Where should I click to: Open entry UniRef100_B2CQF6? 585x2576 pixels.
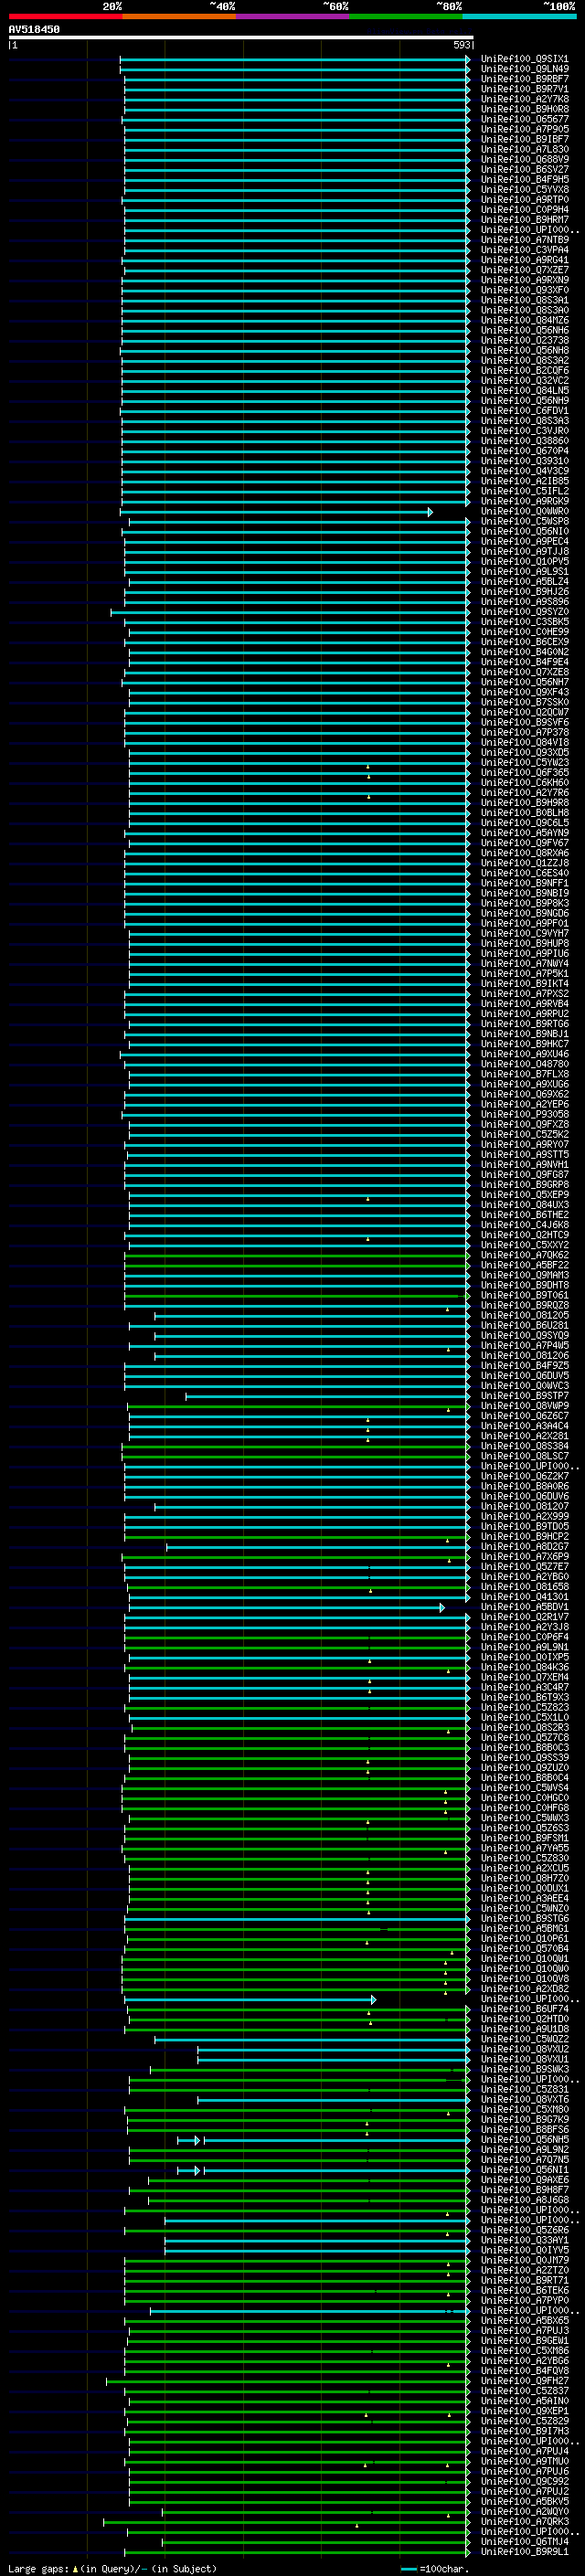pos(524,370)
